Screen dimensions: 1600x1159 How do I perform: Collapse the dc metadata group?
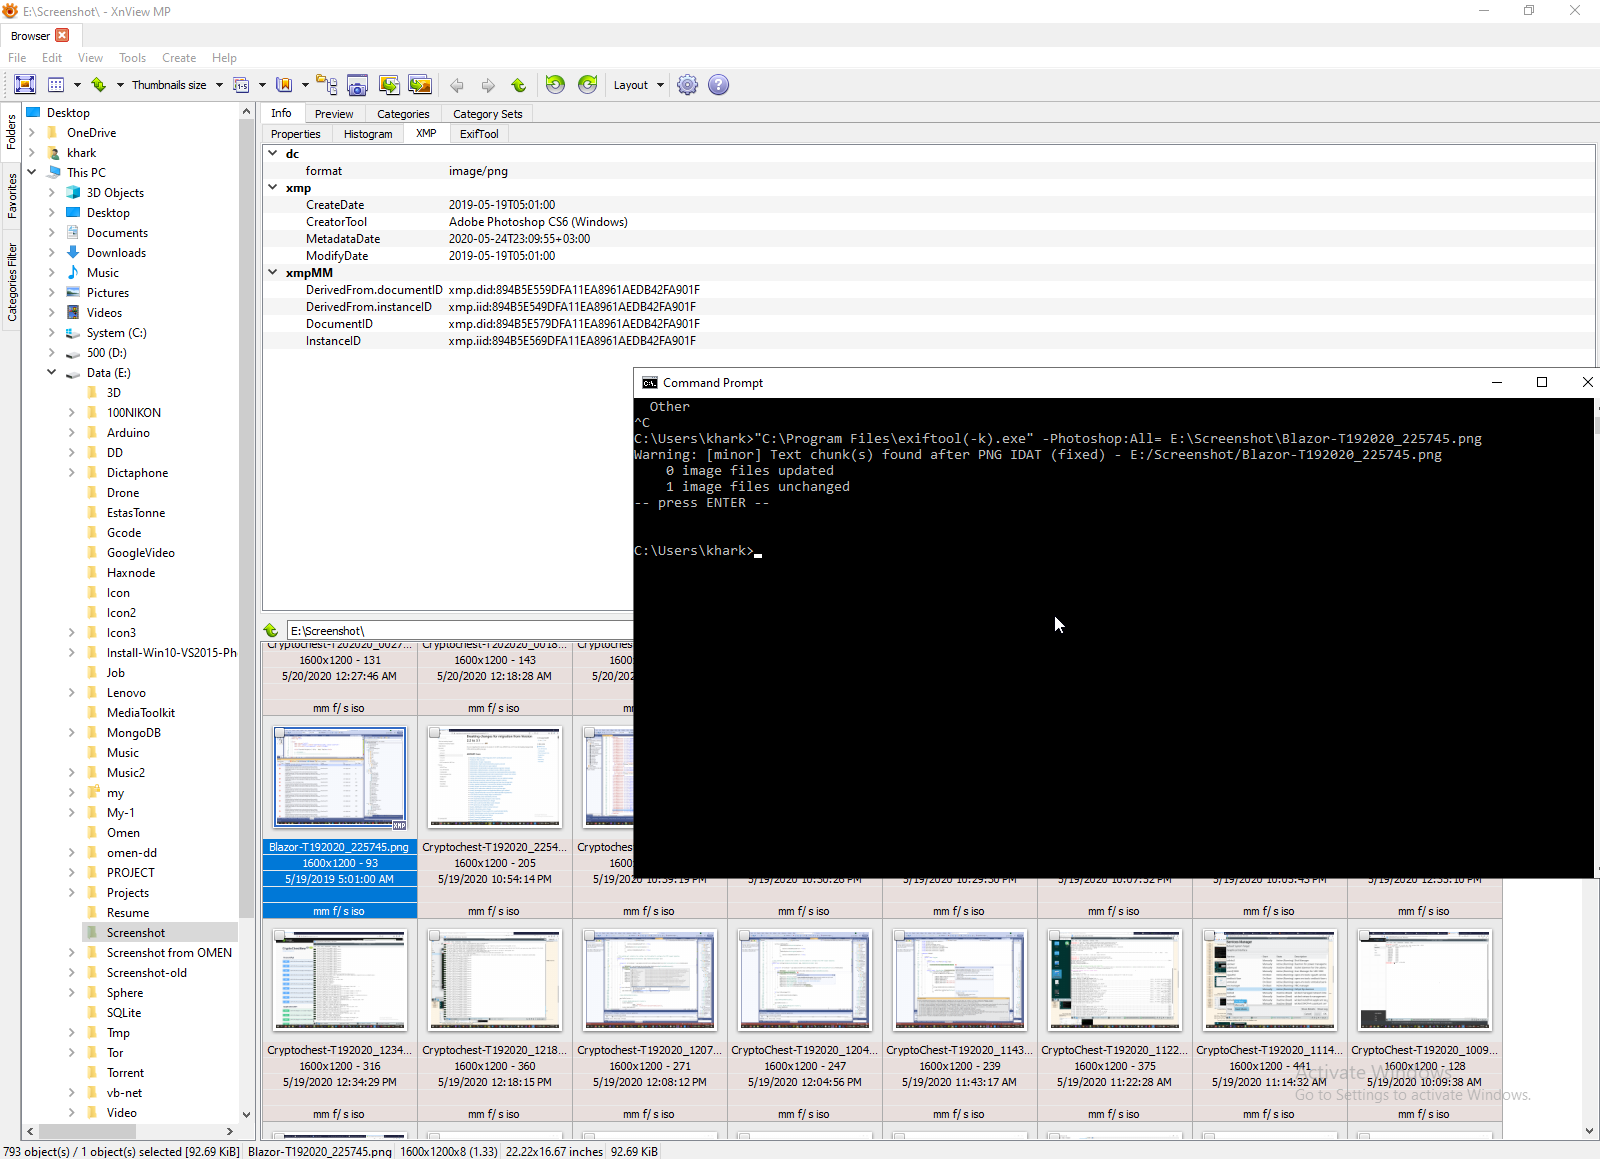coord(273,153)
